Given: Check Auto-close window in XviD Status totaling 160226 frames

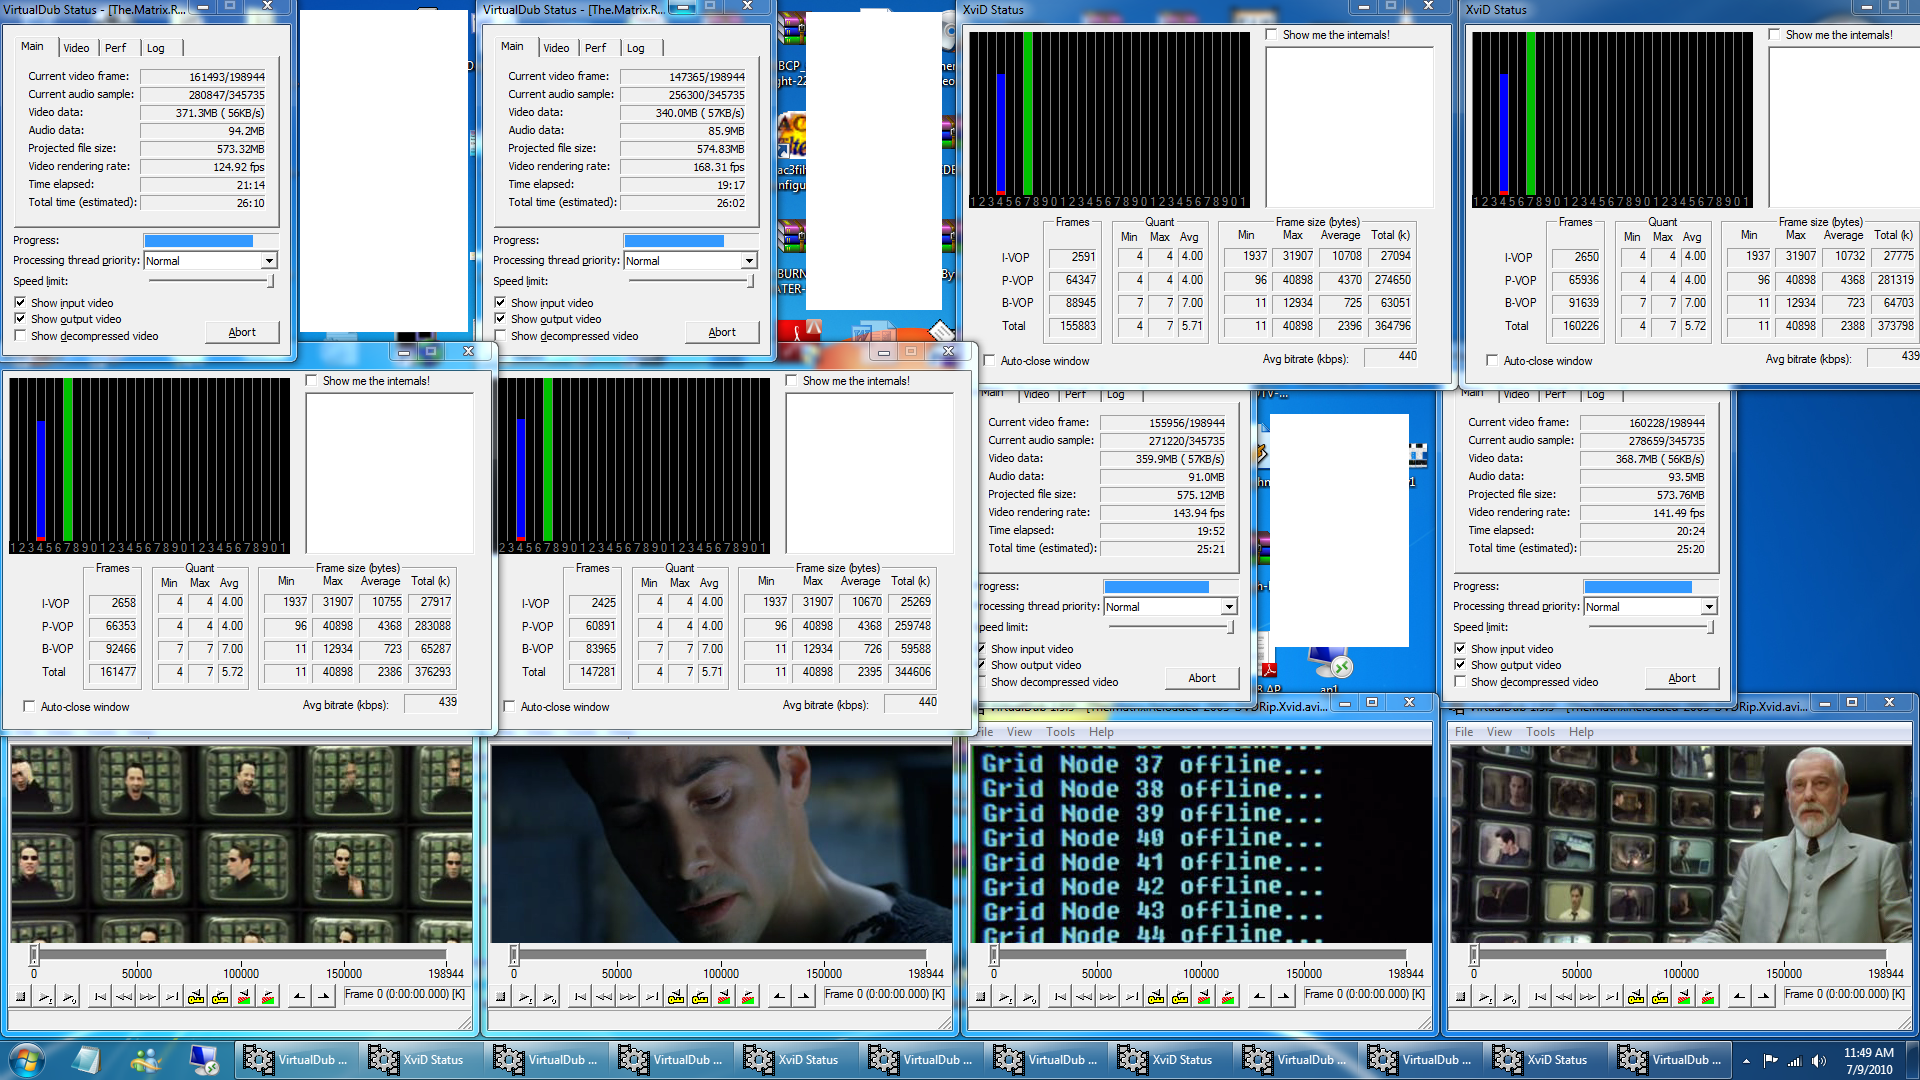Looking at the screenshot, I should [x=1492, y=360].
